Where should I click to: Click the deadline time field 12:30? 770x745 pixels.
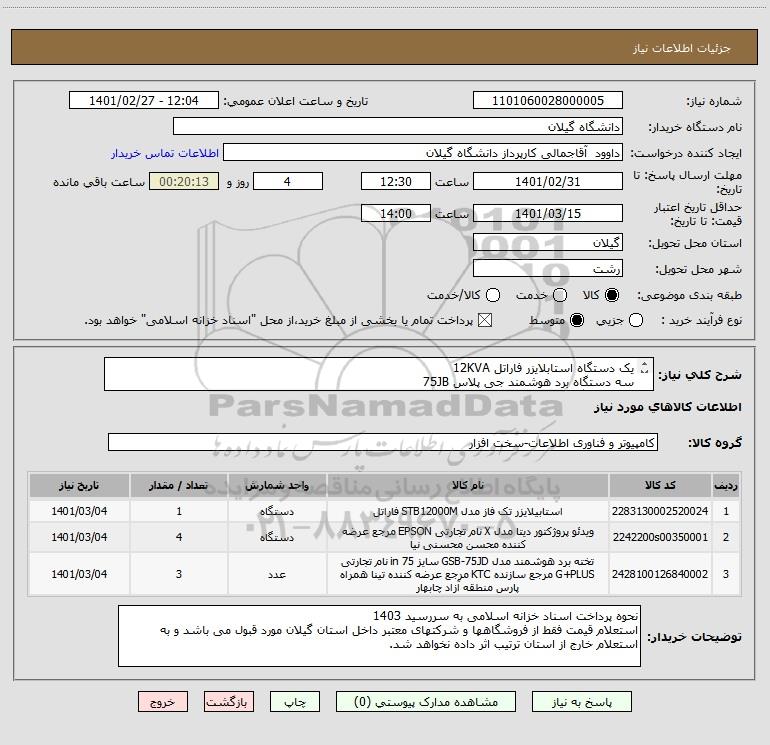(x=396, y=181)
